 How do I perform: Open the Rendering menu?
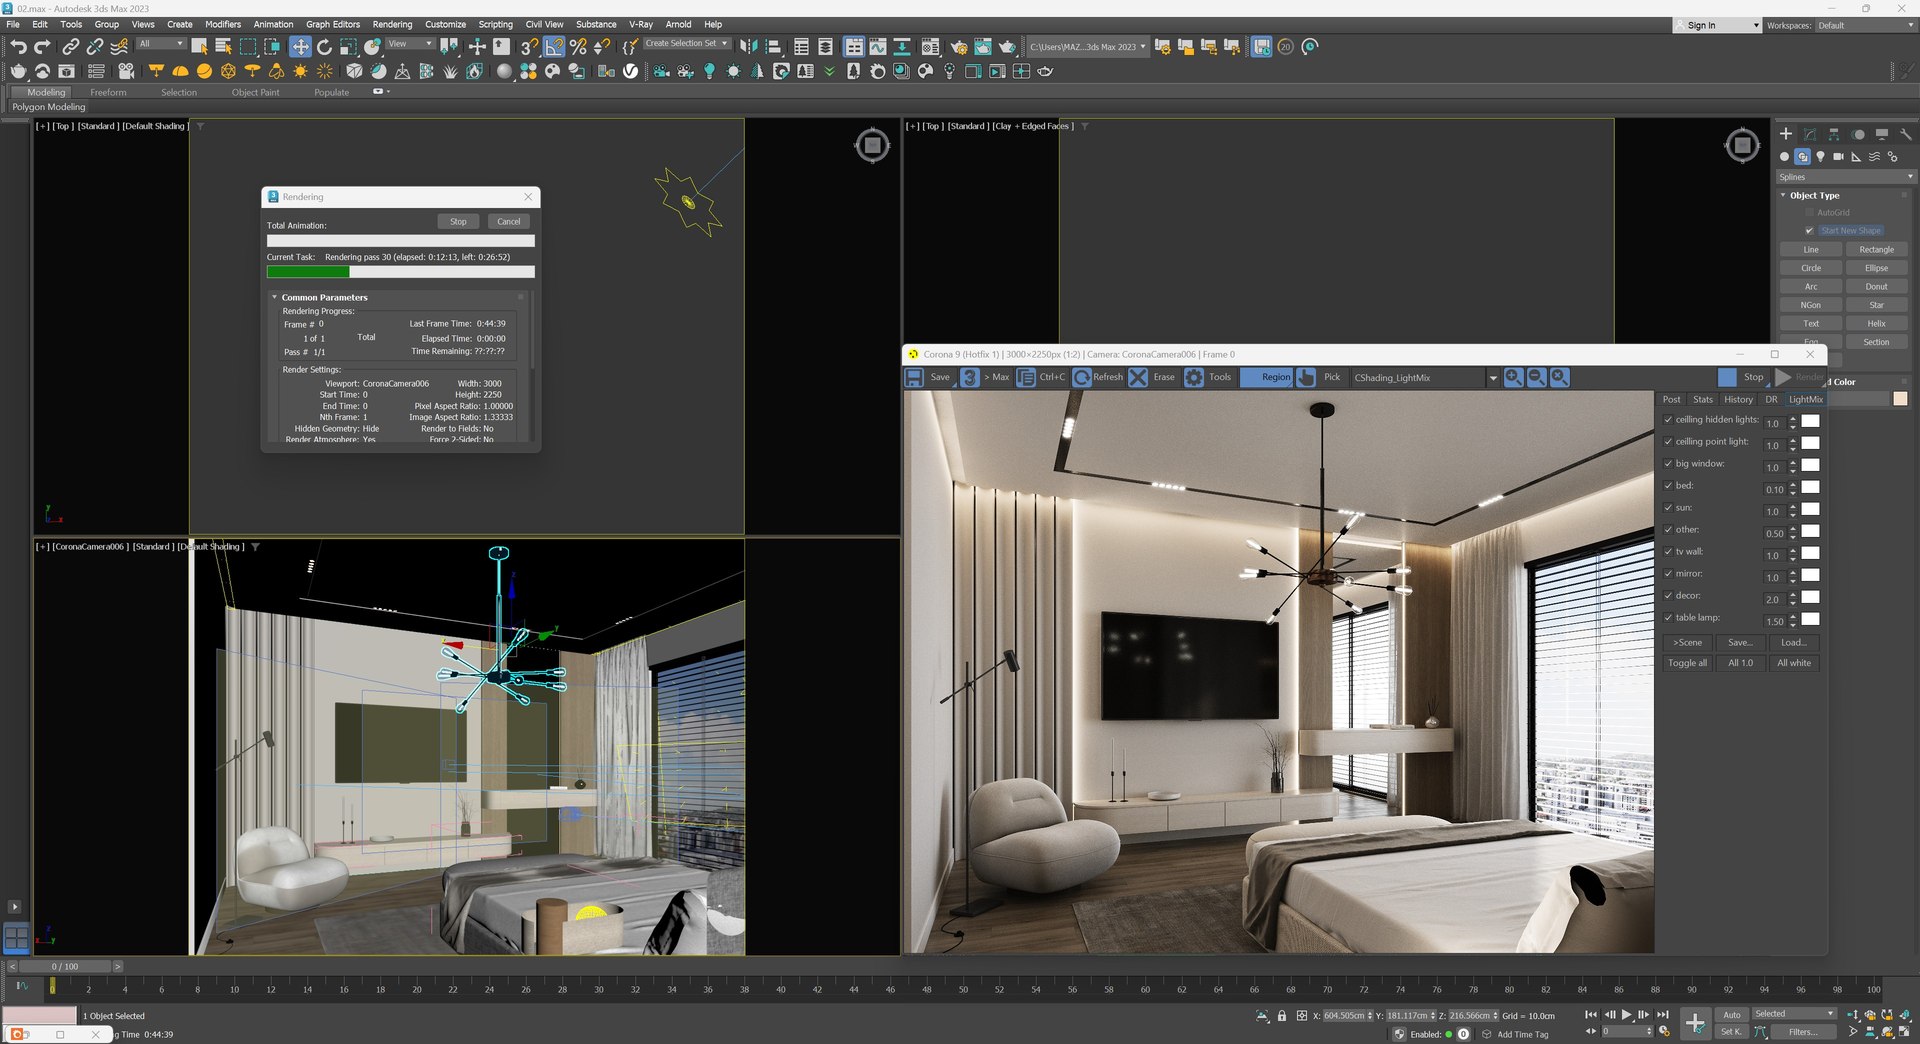click(x=392, y=24)
